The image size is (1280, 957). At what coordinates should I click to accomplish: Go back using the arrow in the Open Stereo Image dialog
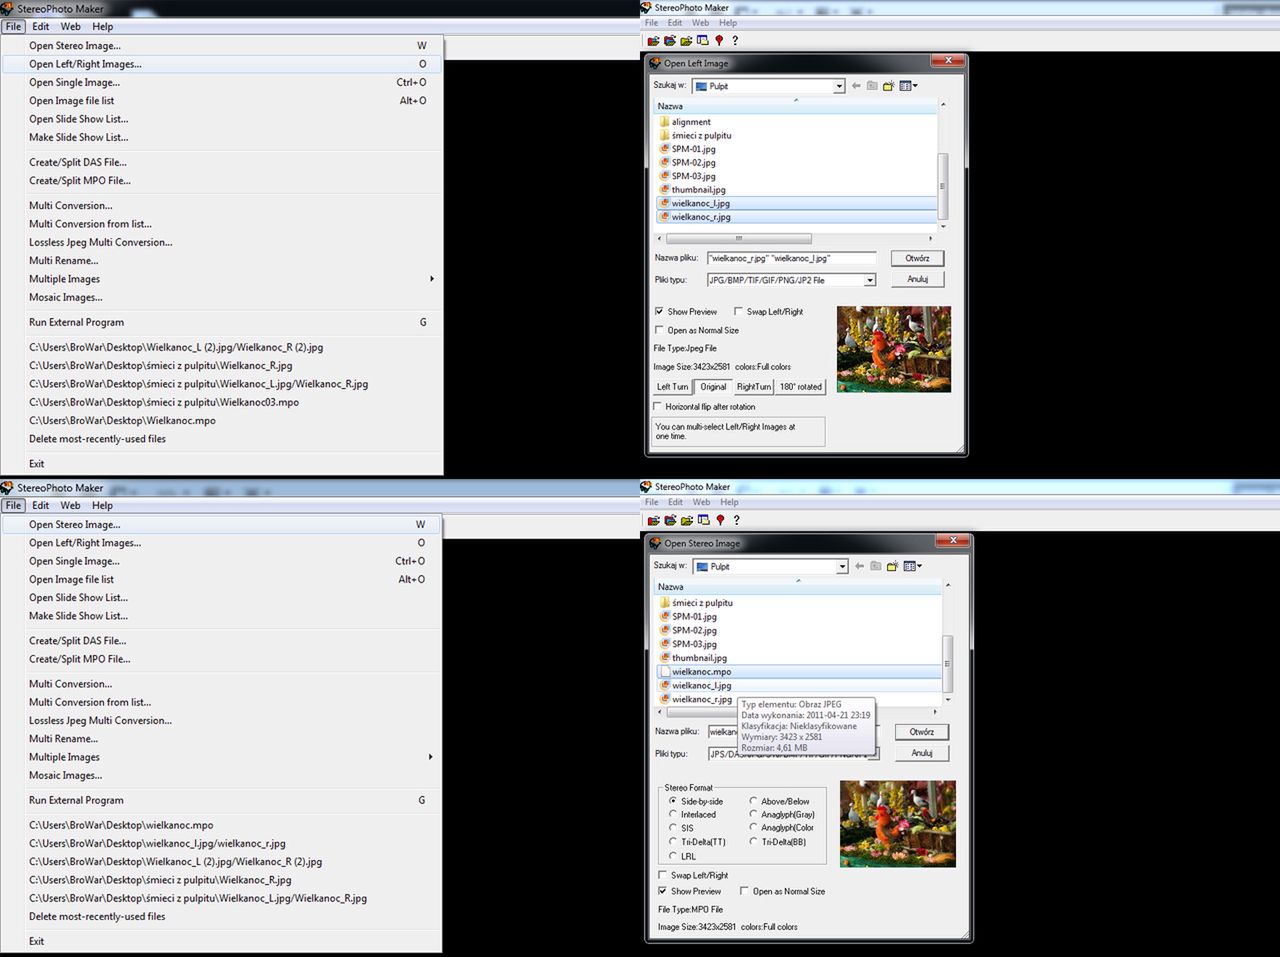pyautogui.click(x=859, y=566)
